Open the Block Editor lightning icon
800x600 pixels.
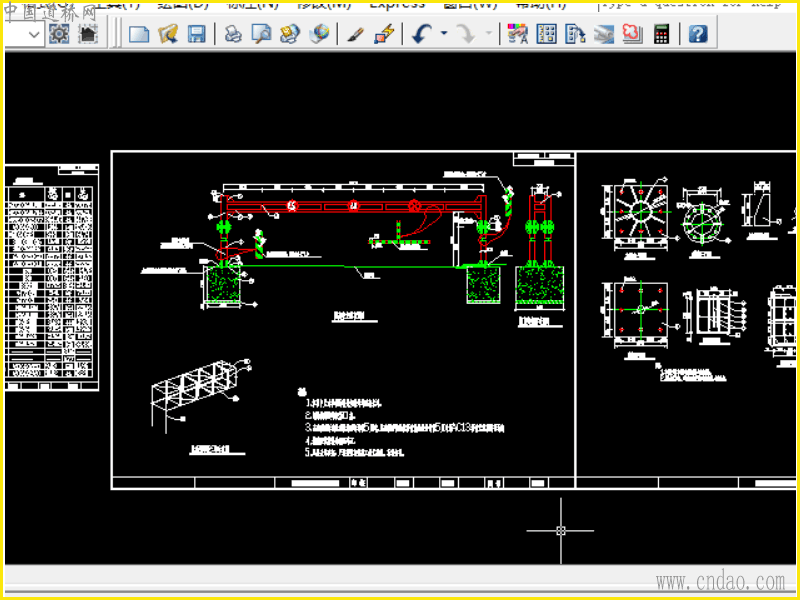(384, 35)
